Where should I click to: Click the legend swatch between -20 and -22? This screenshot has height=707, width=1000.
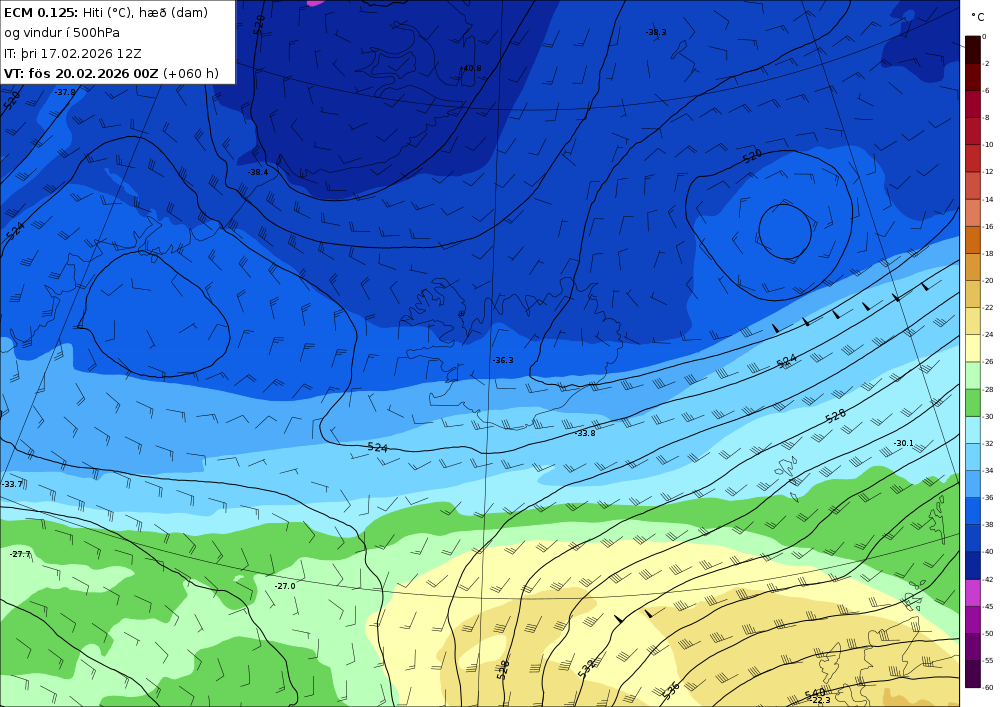(x=973, y=294)
